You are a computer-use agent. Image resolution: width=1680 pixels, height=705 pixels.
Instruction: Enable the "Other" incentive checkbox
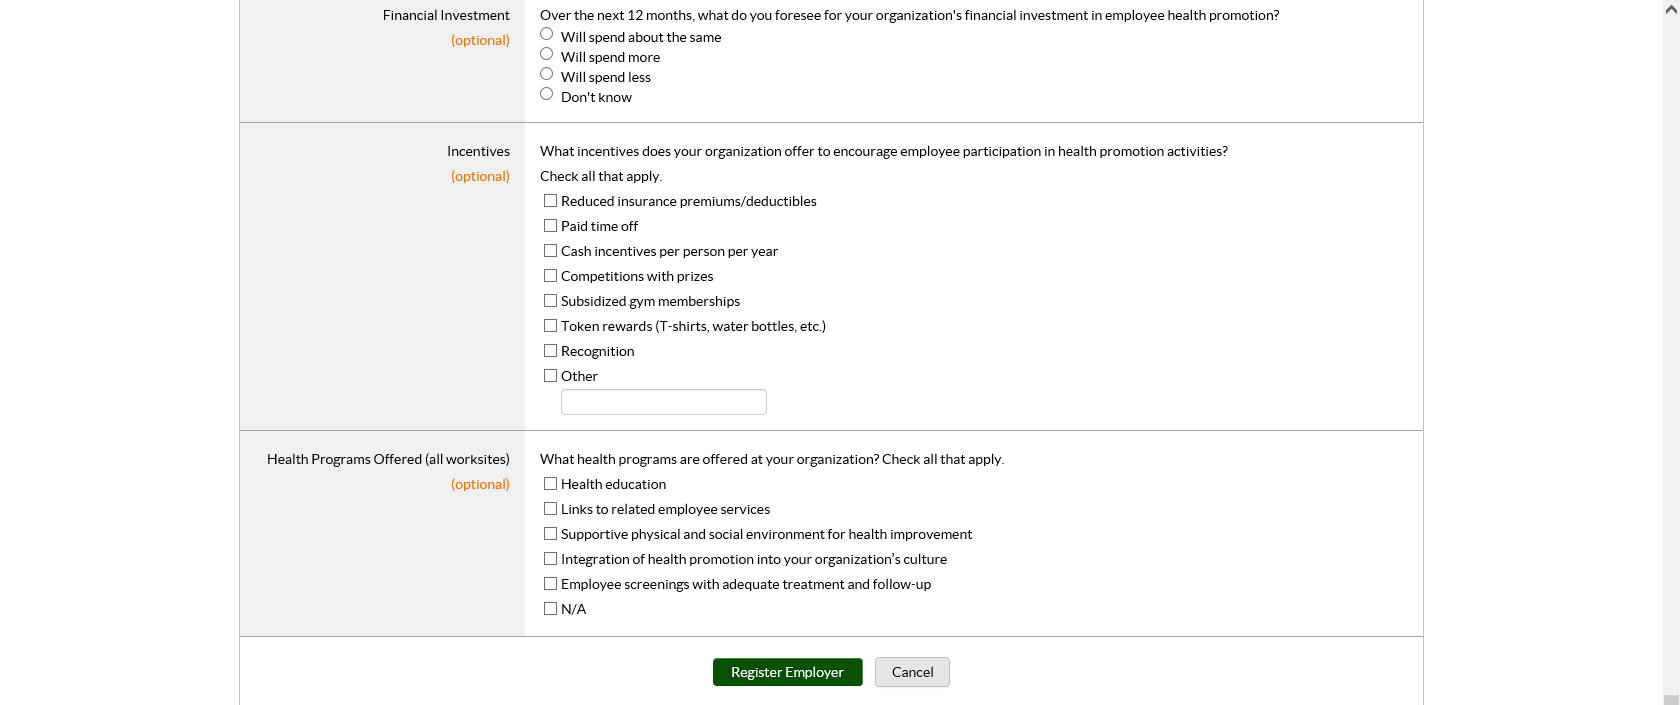pyautogui.click(x=550, y=376)
